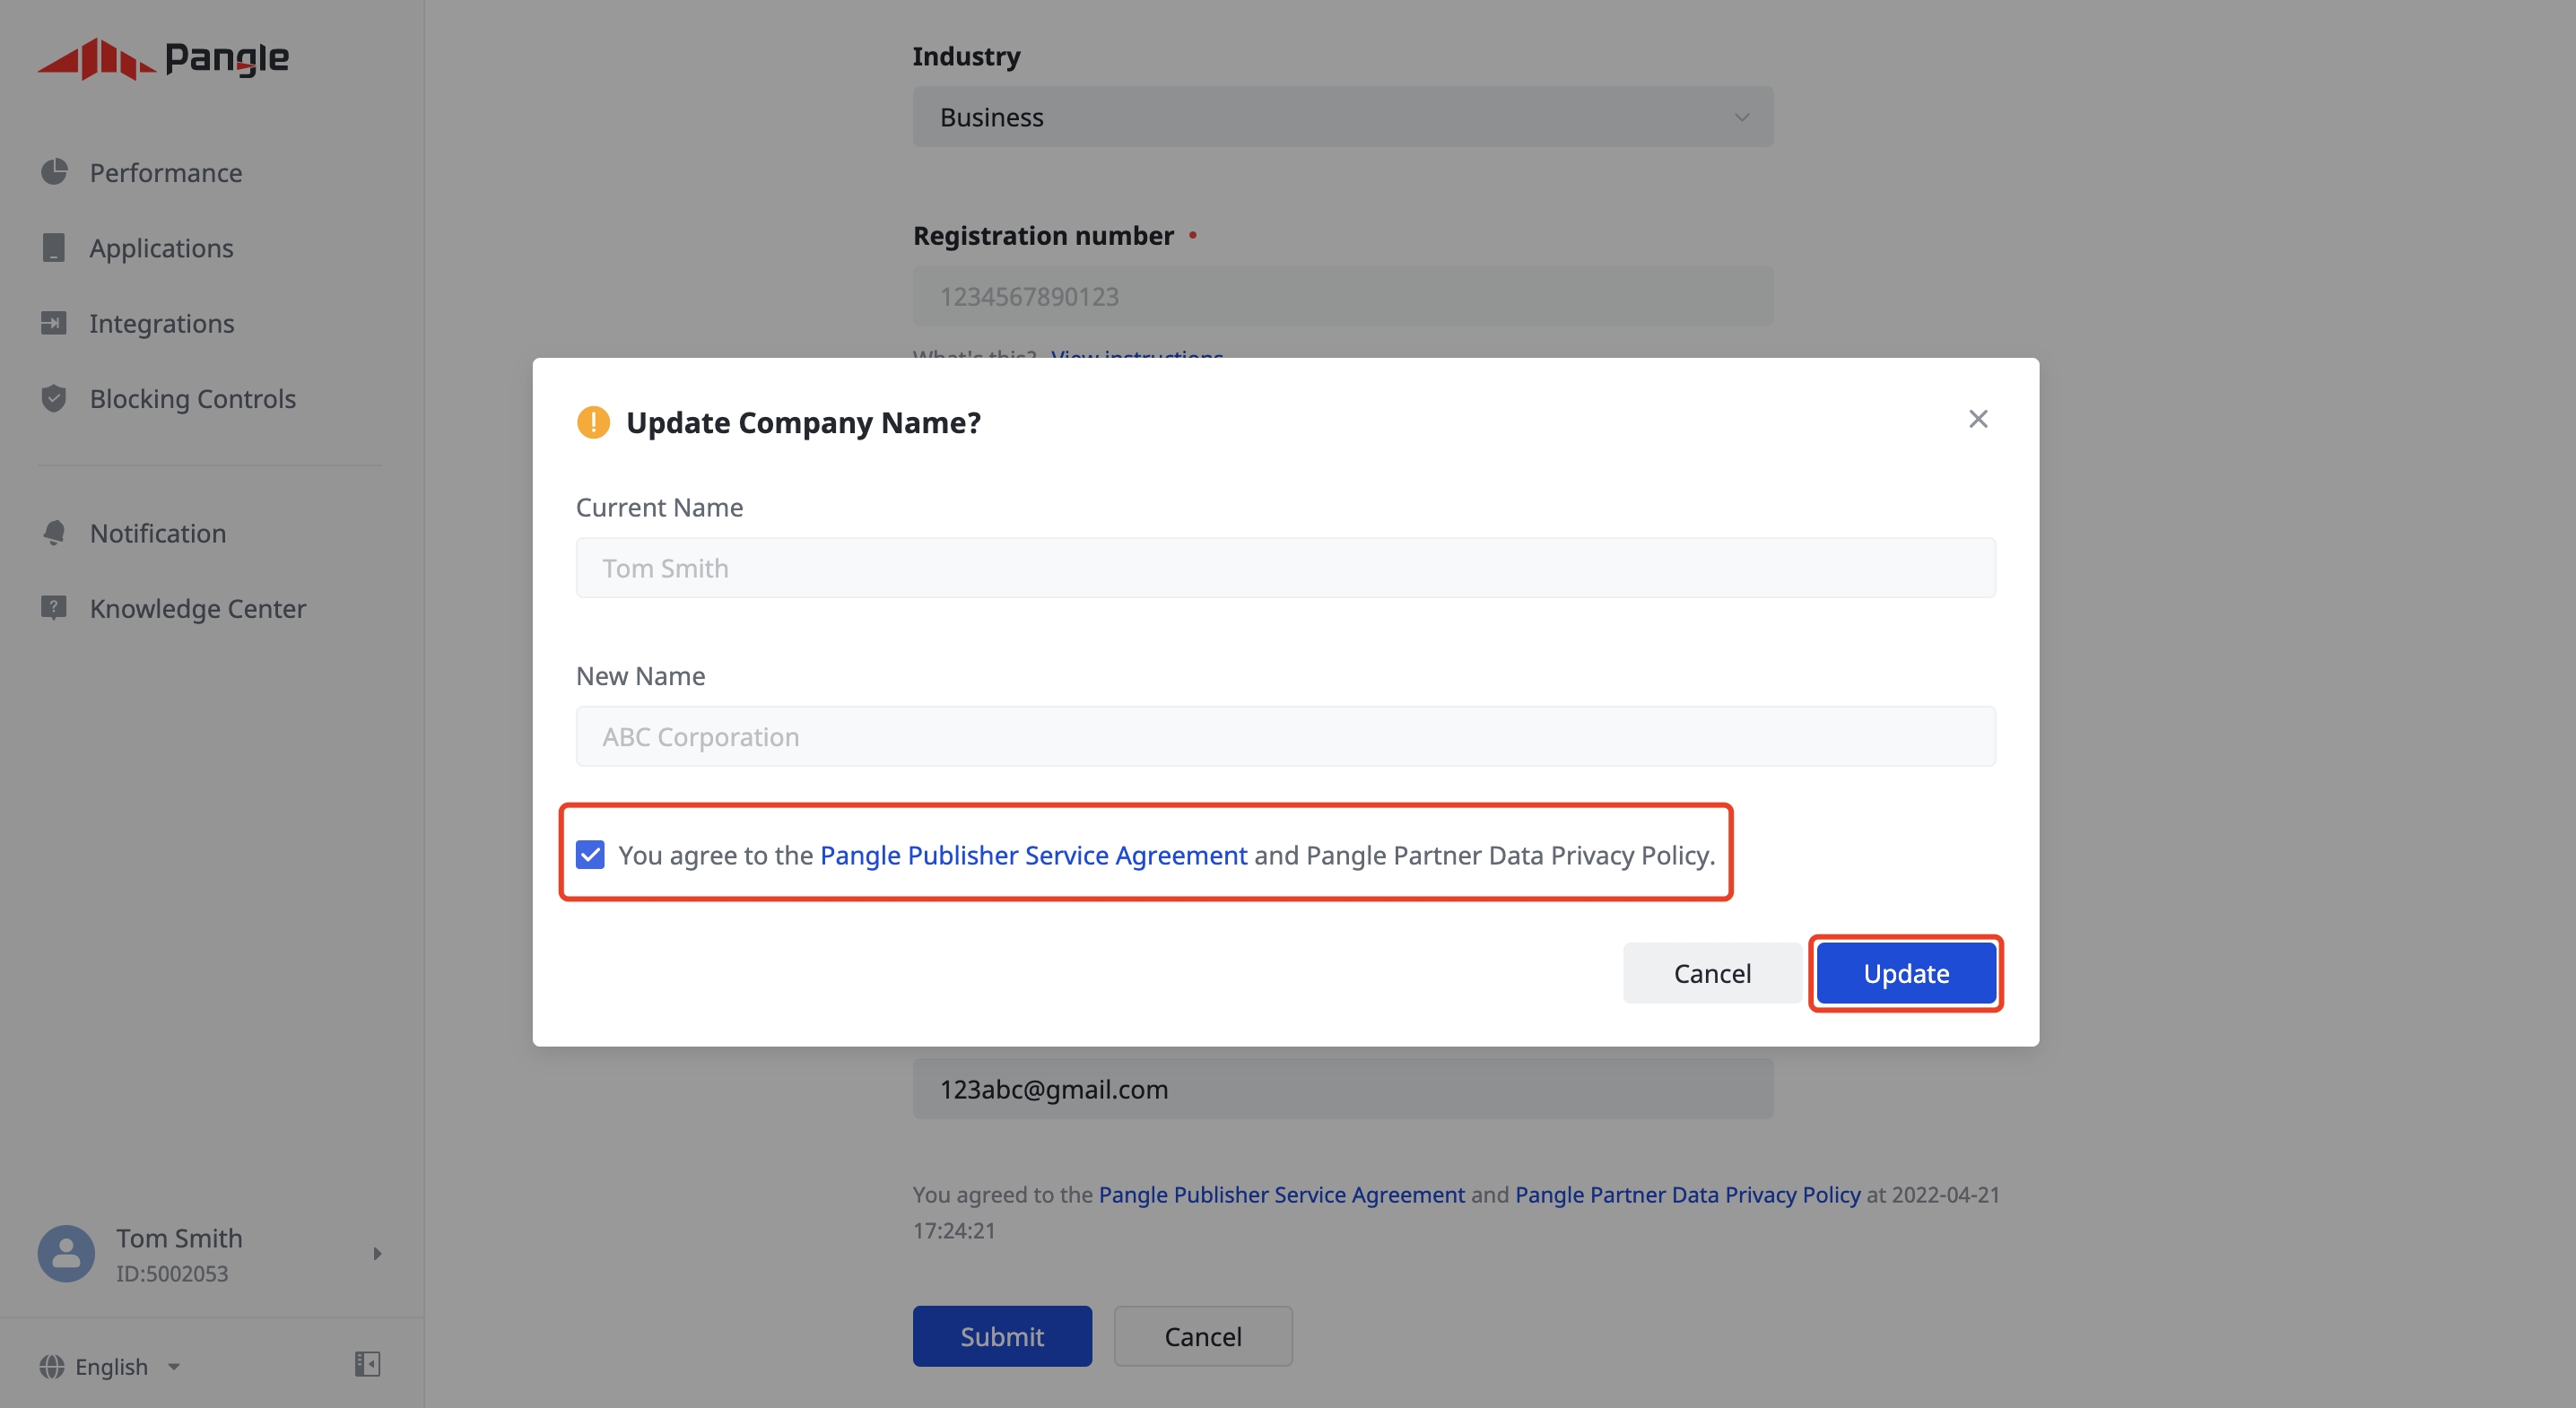Viewport: 2576px width, 1408px height.
Task: Open Knowledge Center in sidebar
Action: pyautogui.click(x=198, y=608)
